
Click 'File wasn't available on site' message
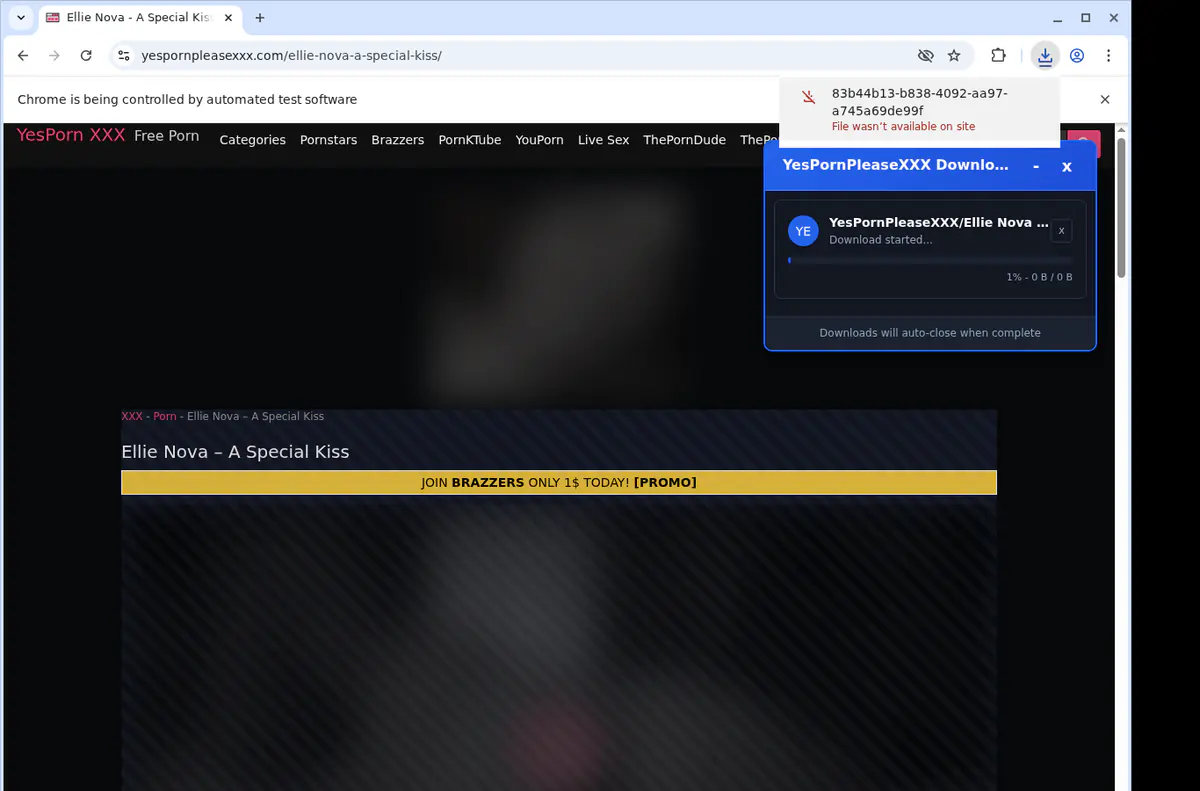coord(903,127)
